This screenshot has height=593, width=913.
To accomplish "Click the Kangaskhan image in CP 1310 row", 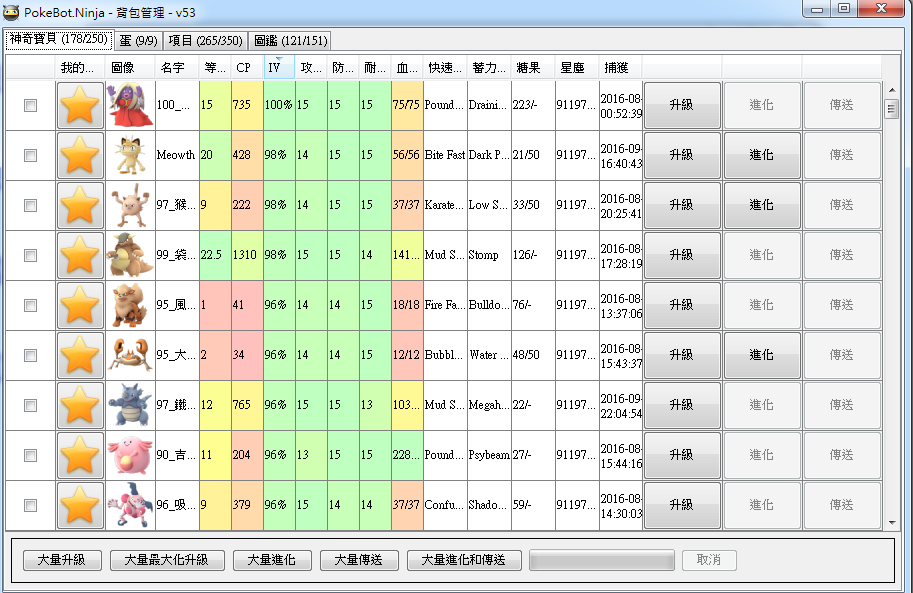I will coord(130,255).
